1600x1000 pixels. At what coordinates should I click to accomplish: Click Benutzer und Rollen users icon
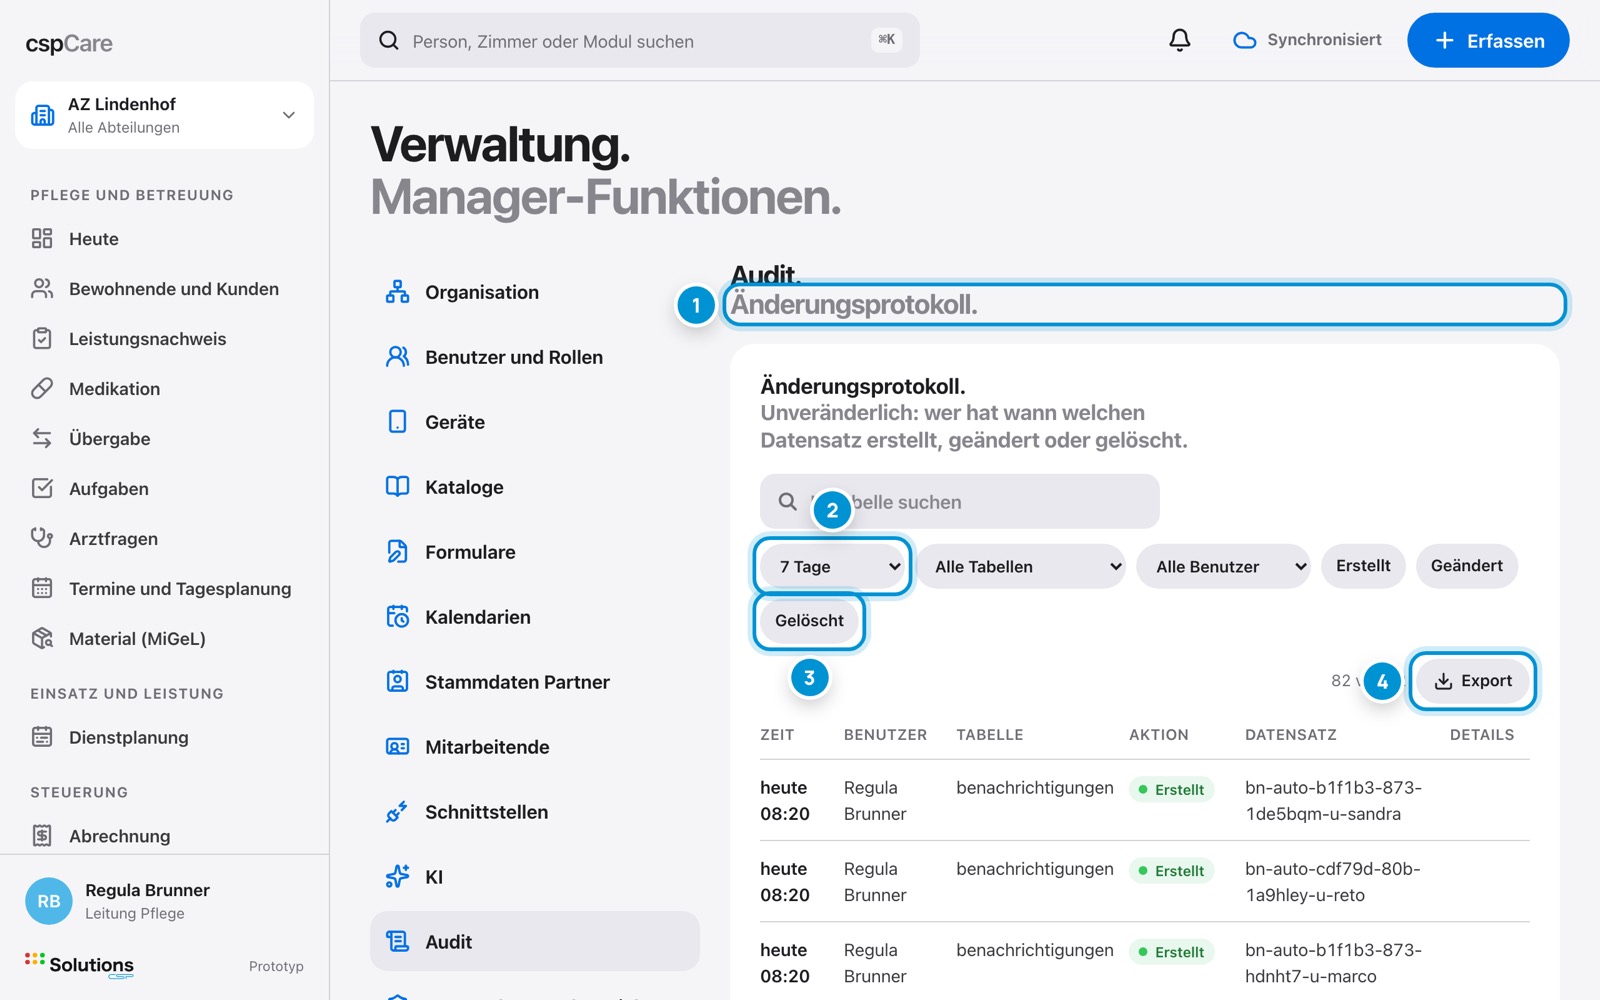[x=398, y=357]
